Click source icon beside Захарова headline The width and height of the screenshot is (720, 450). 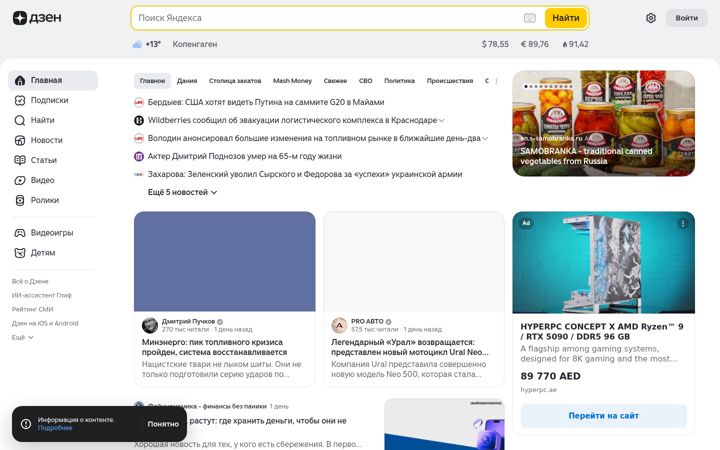point(139,174)
